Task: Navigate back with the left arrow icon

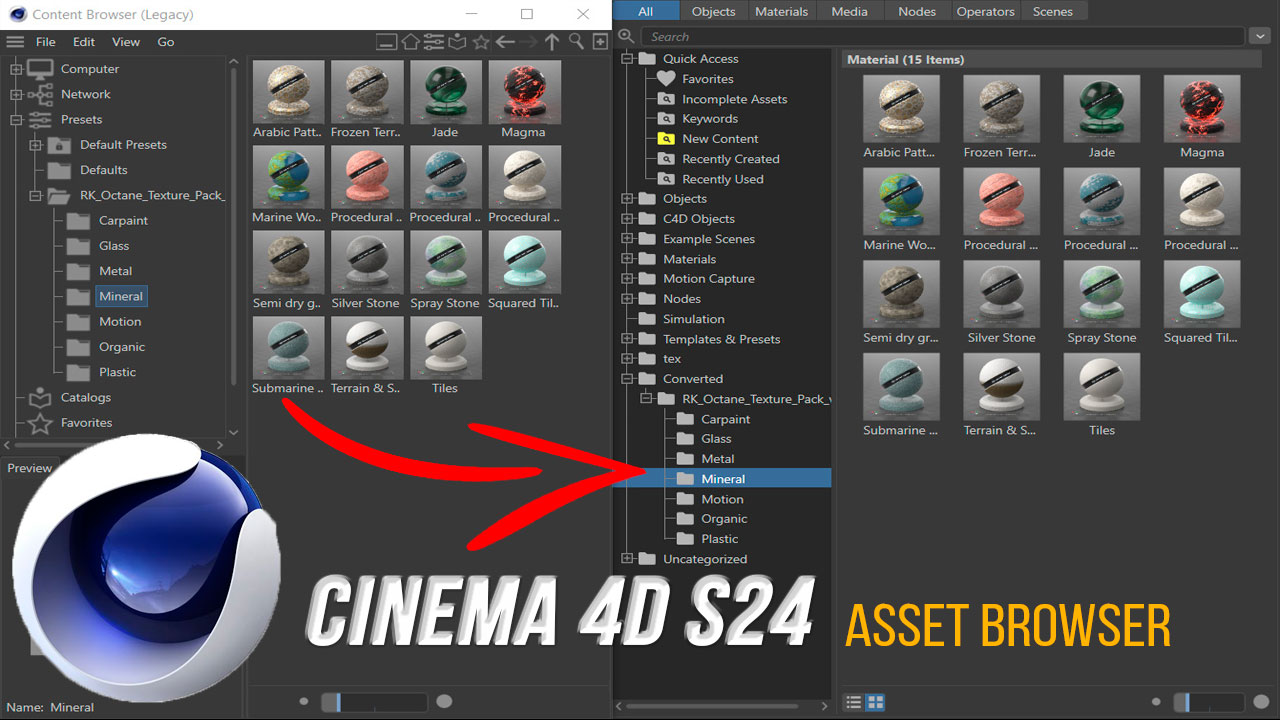Action: point(505,42)
